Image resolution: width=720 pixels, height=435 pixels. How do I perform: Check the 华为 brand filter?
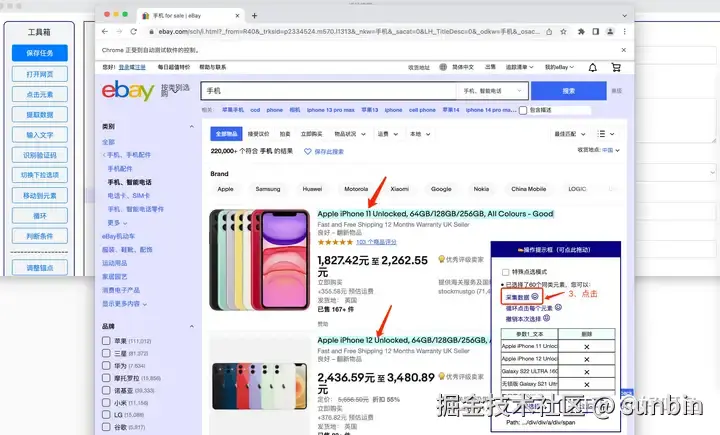pos(106,366)
